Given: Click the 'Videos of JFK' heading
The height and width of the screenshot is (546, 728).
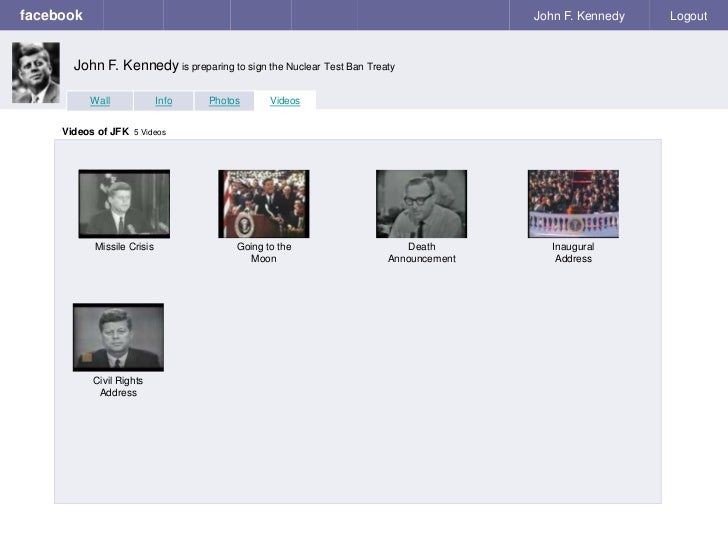Looking at the screenshot, I should 95,131.
